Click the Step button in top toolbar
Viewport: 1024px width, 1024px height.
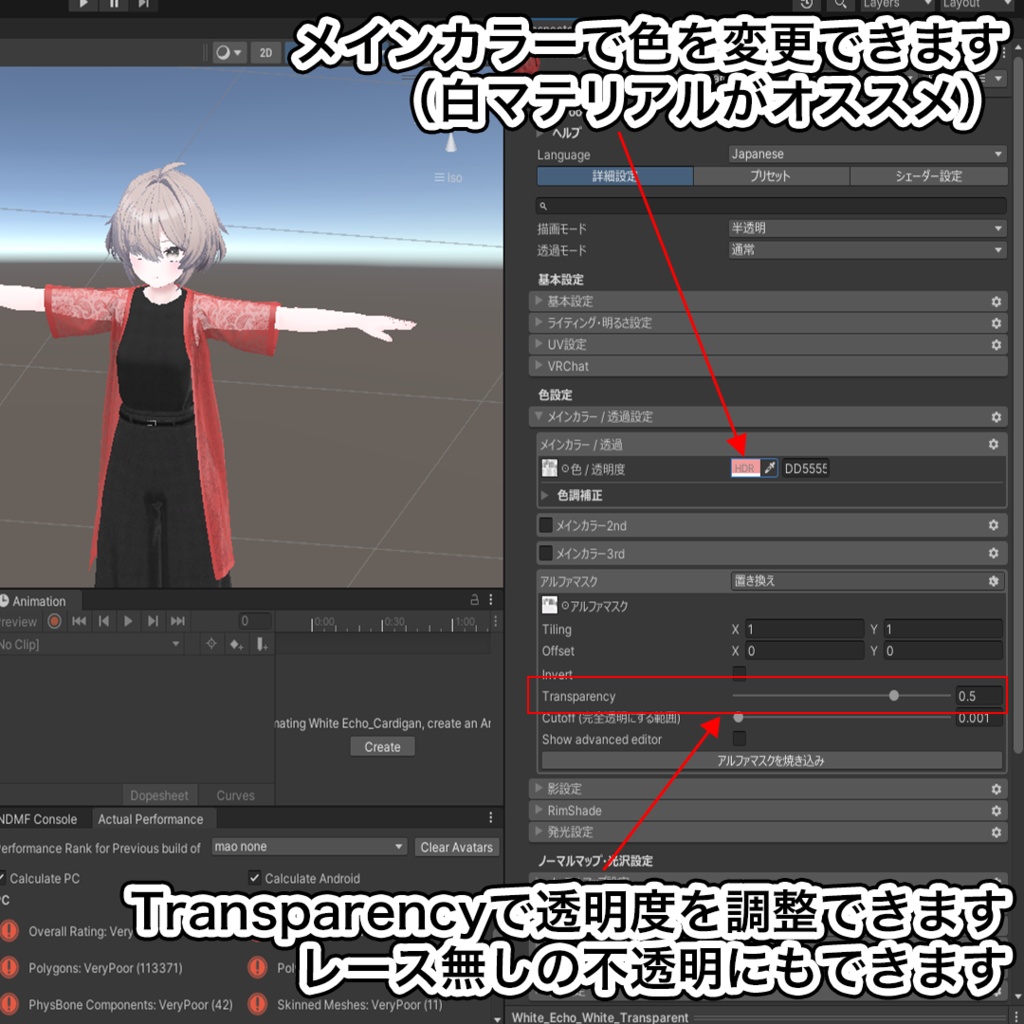point(144,3)
